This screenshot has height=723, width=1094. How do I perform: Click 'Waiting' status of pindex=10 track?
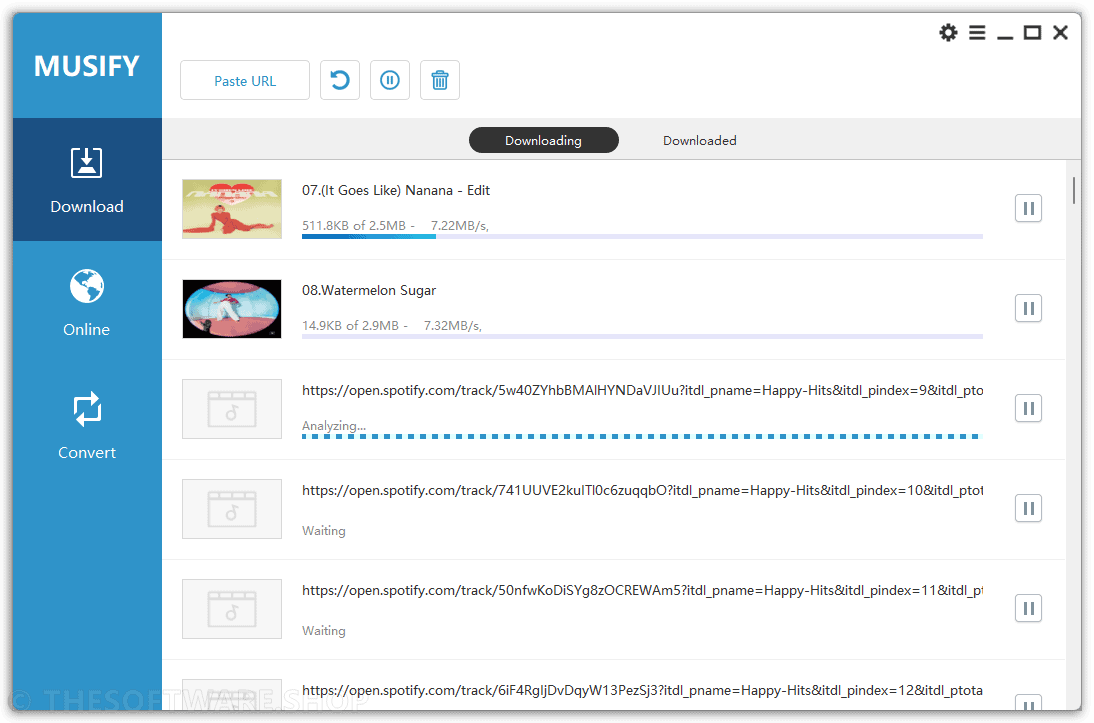pos(323,530)
